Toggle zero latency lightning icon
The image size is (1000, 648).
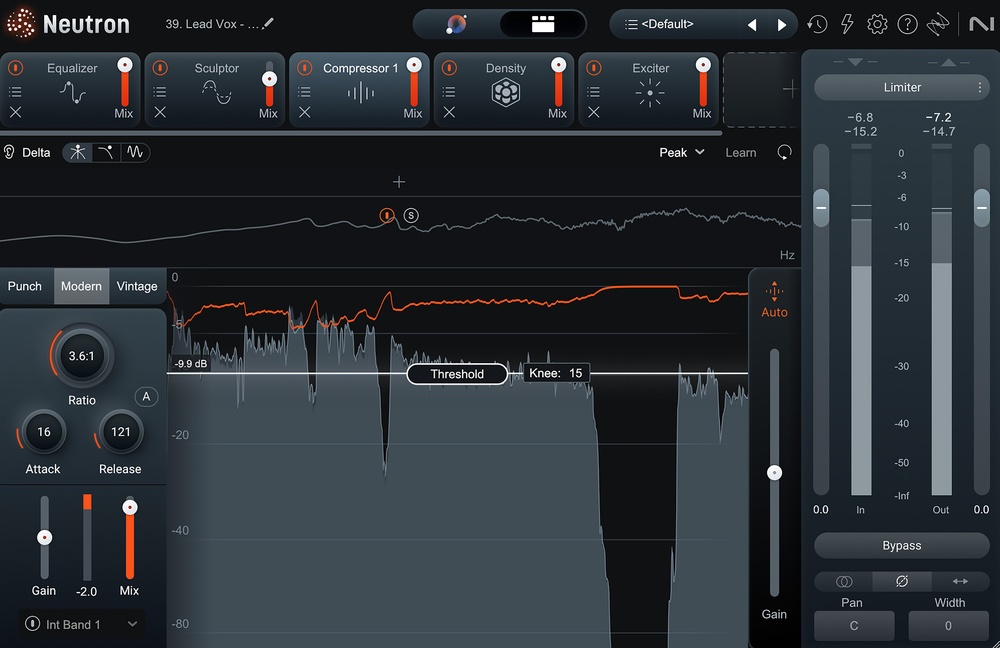(847, 24)
